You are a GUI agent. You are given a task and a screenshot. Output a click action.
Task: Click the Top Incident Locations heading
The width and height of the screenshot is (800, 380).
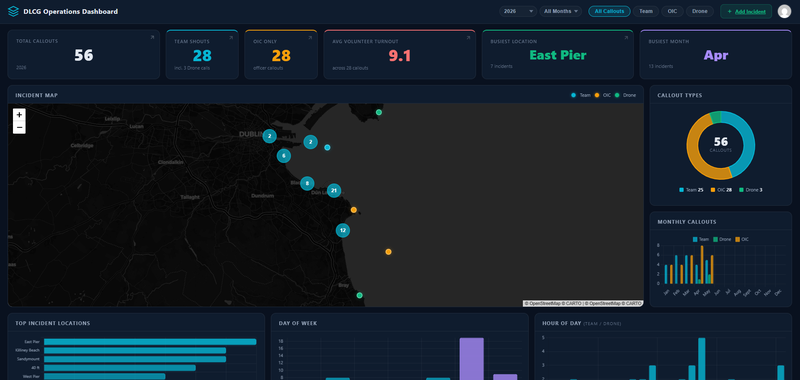tap(53, 323)
